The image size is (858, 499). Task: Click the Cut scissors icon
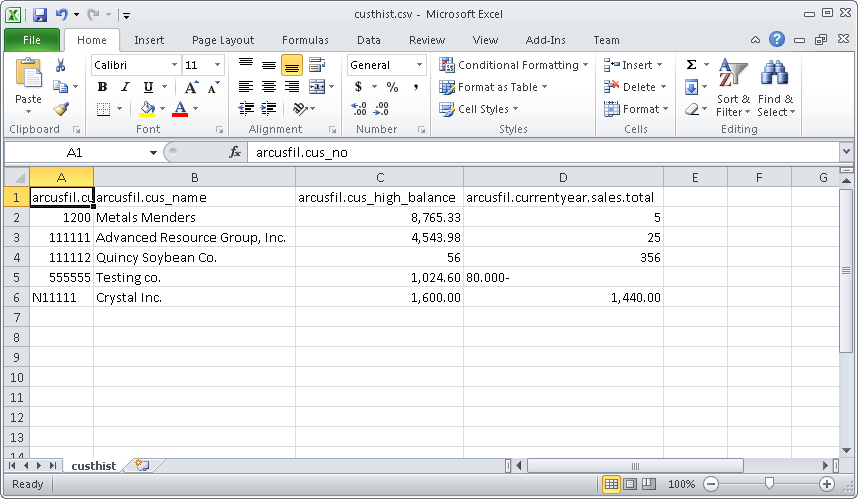click(x=60, y=65)
